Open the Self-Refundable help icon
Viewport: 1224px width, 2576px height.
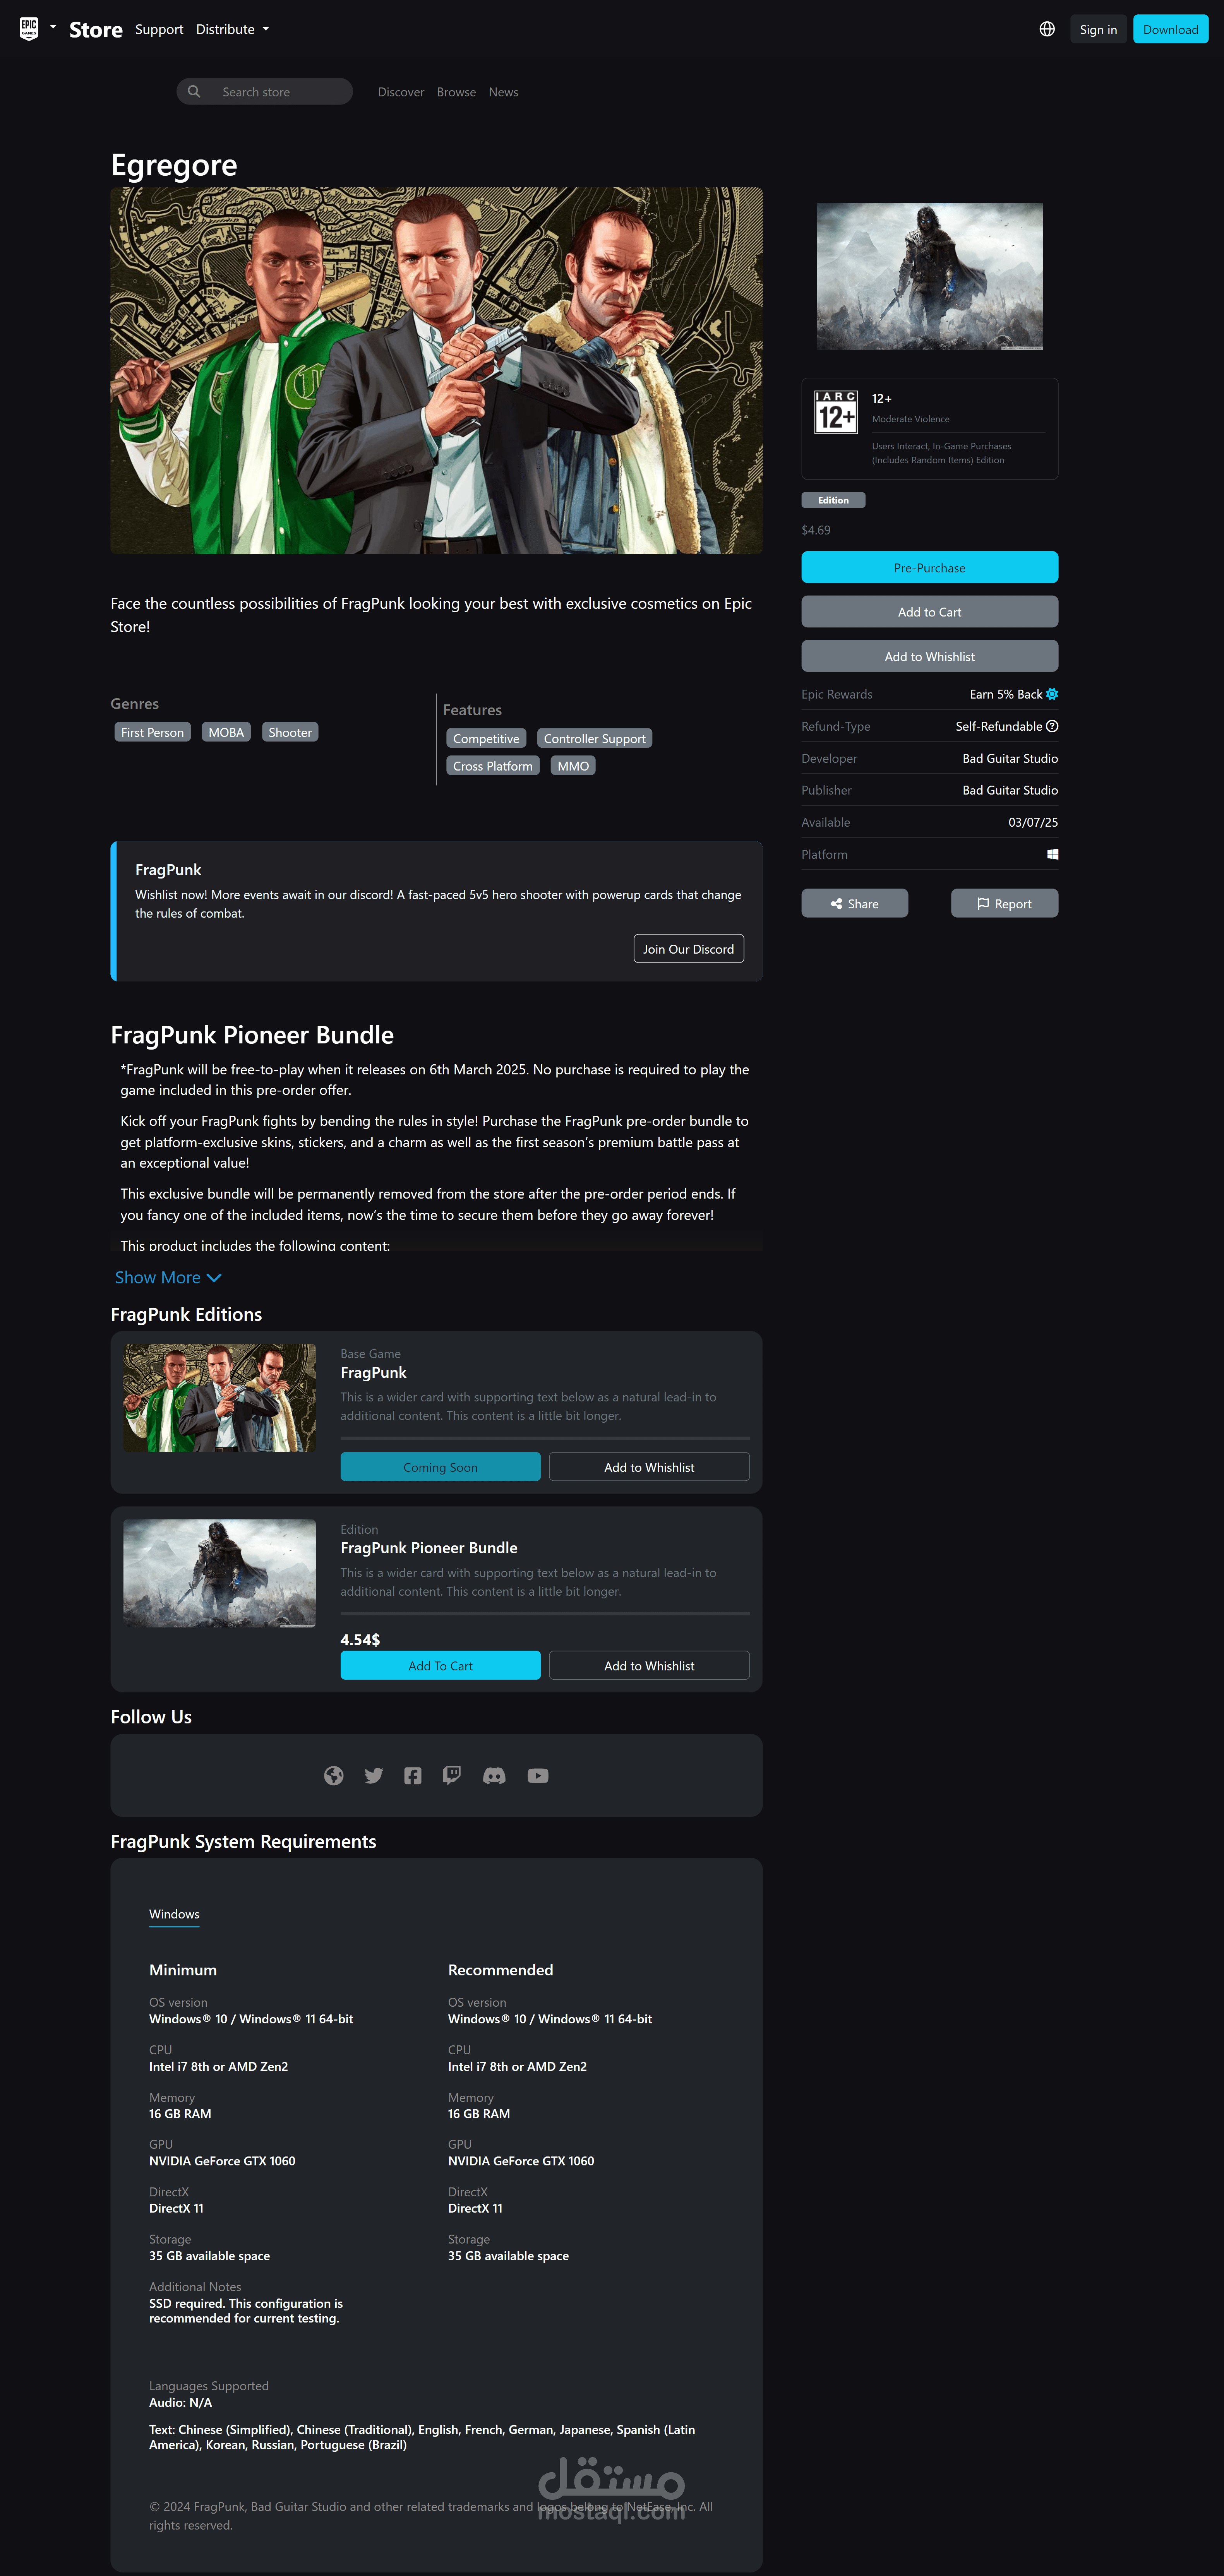[1052, 726]
